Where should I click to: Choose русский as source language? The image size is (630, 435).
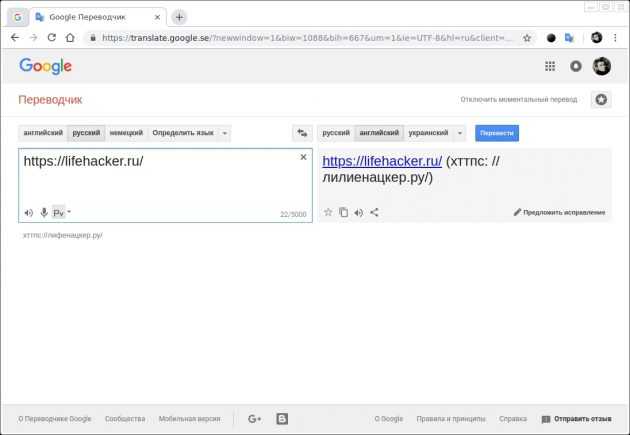click(86, 133)
